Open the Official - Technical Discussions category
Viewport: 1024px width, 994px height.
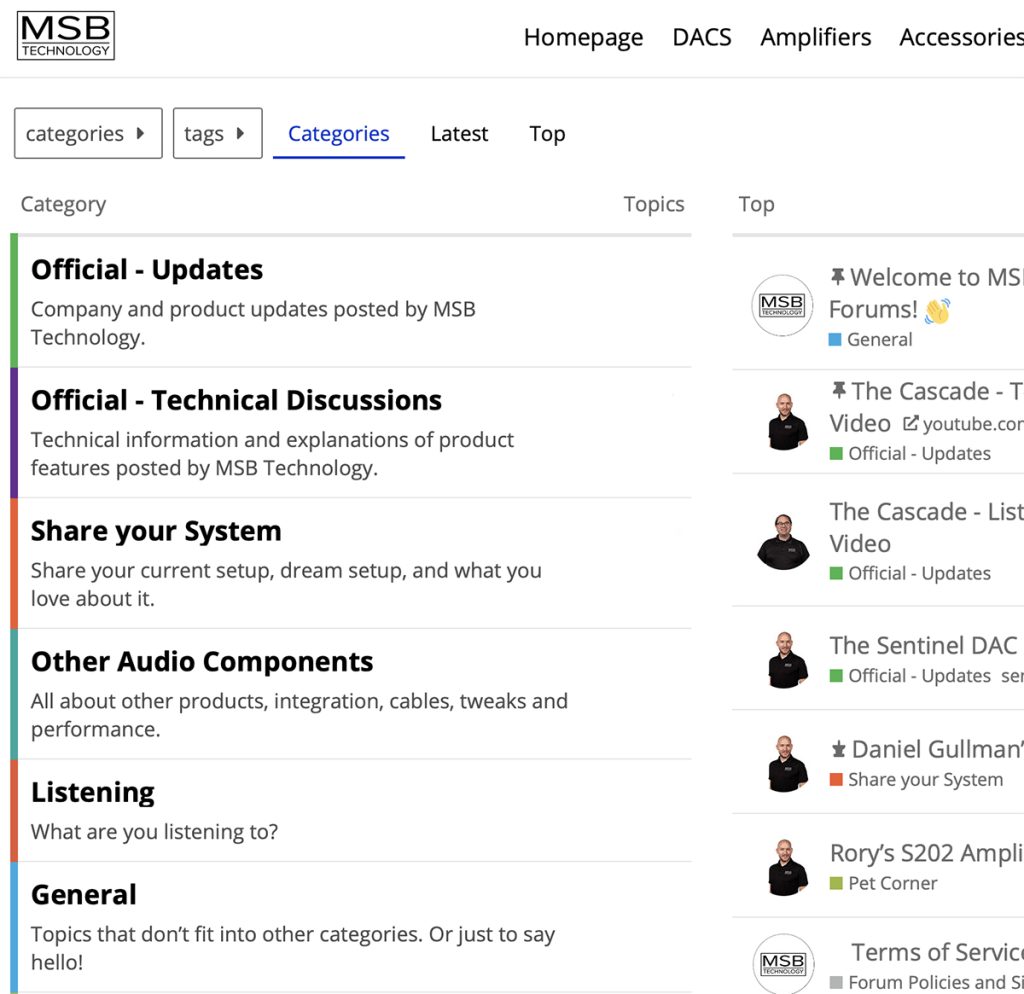point(236,400)
